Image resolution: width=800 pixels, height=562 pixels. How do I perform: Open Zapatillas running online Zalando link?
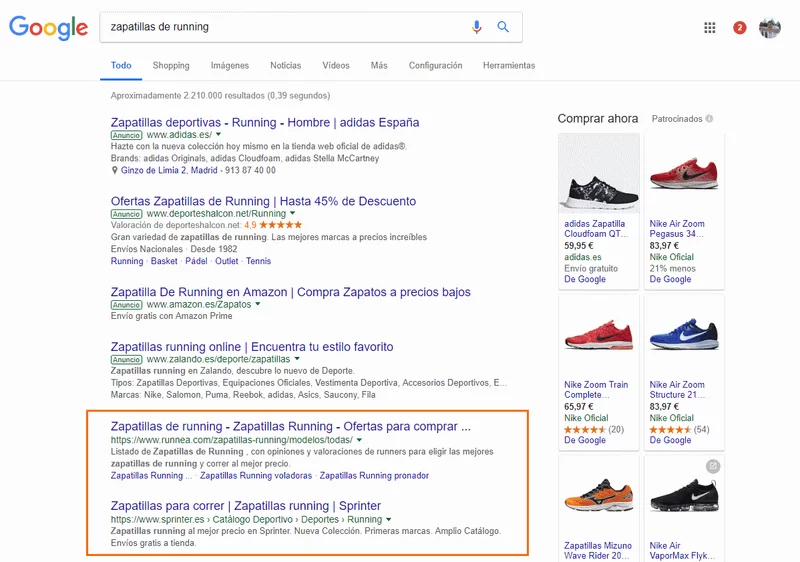(252, 347)
